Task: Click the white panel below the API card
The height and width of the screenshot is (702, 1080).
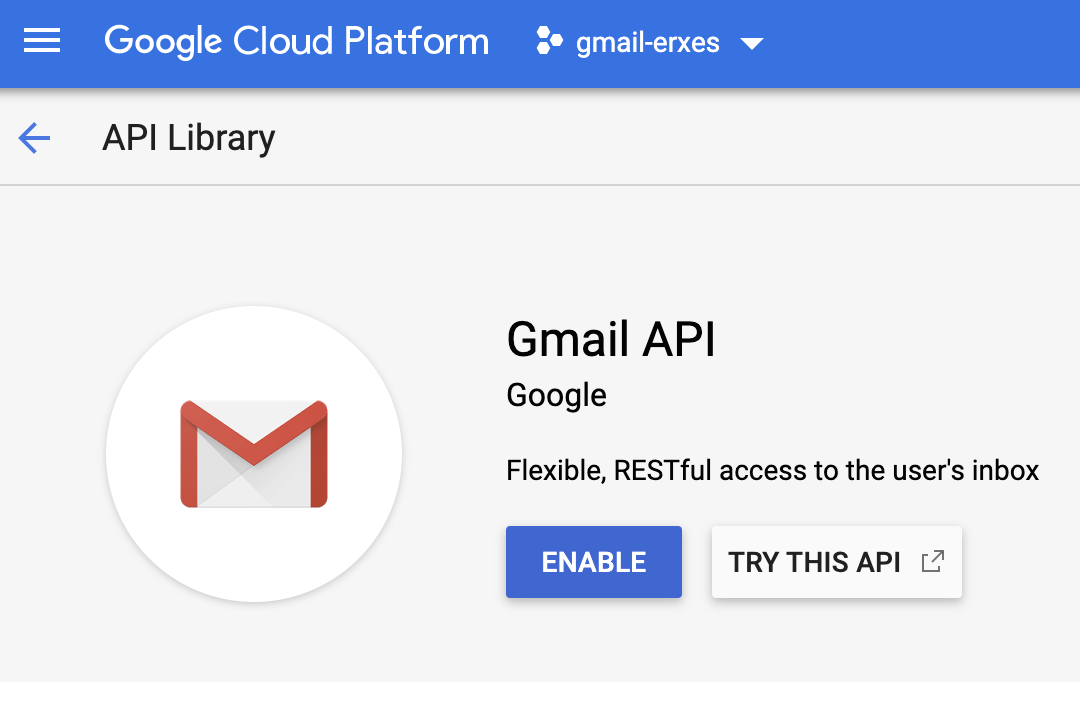Action: coord(540,692)
